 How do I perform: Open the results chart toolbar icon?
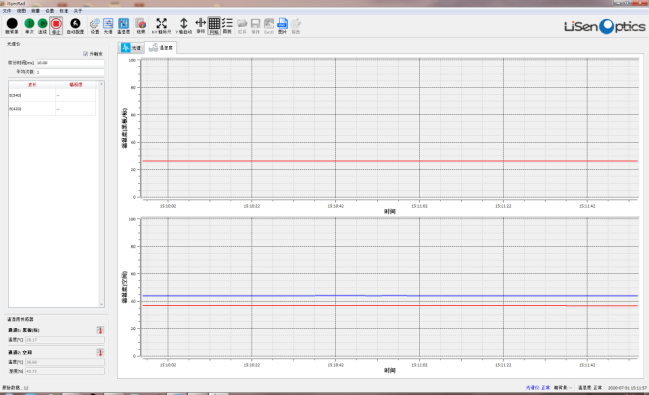coord(141,26)
